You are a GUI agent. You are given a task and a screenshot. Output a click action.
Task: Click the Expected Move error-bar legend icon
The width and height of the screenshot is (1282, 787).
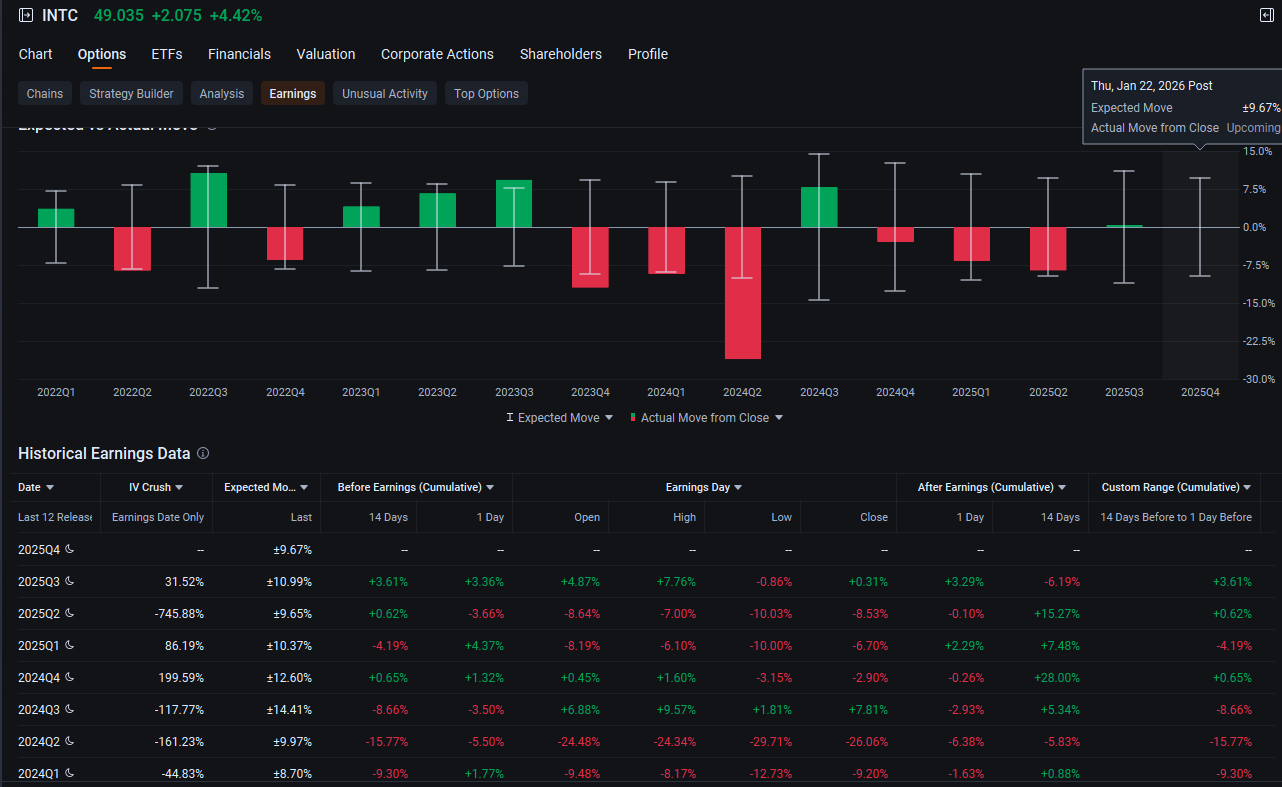click(510, 418)
